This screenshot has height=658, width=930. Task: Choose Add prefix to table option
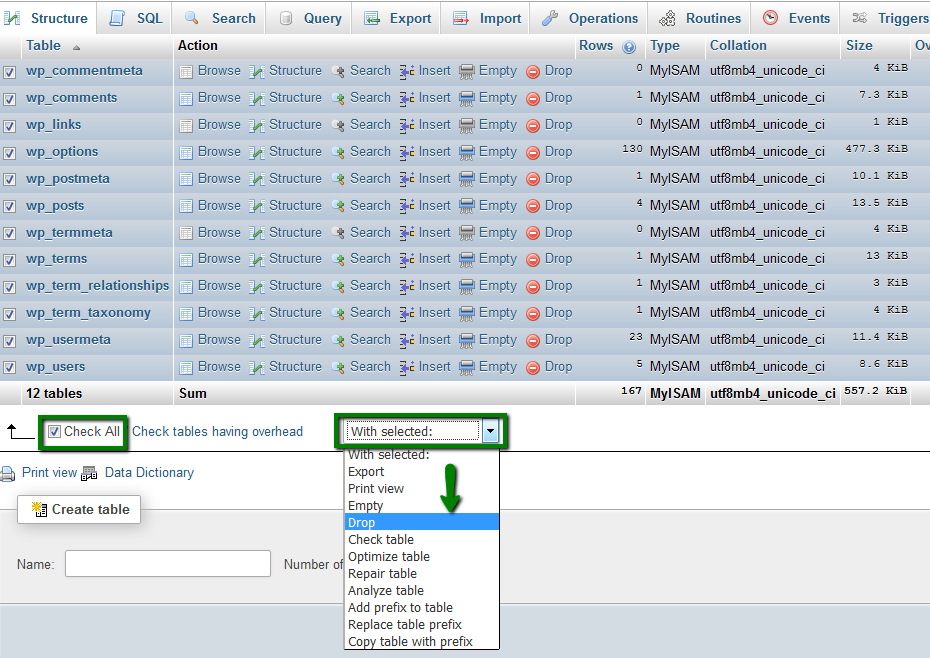coord(422,608)
